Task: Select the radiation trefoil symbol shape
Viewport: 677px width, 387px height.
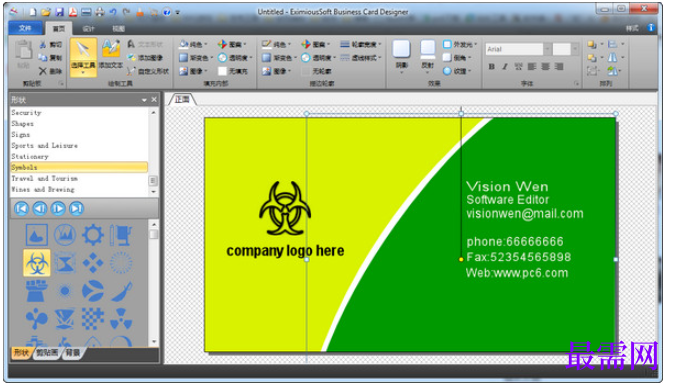Action: pos(121,319)
